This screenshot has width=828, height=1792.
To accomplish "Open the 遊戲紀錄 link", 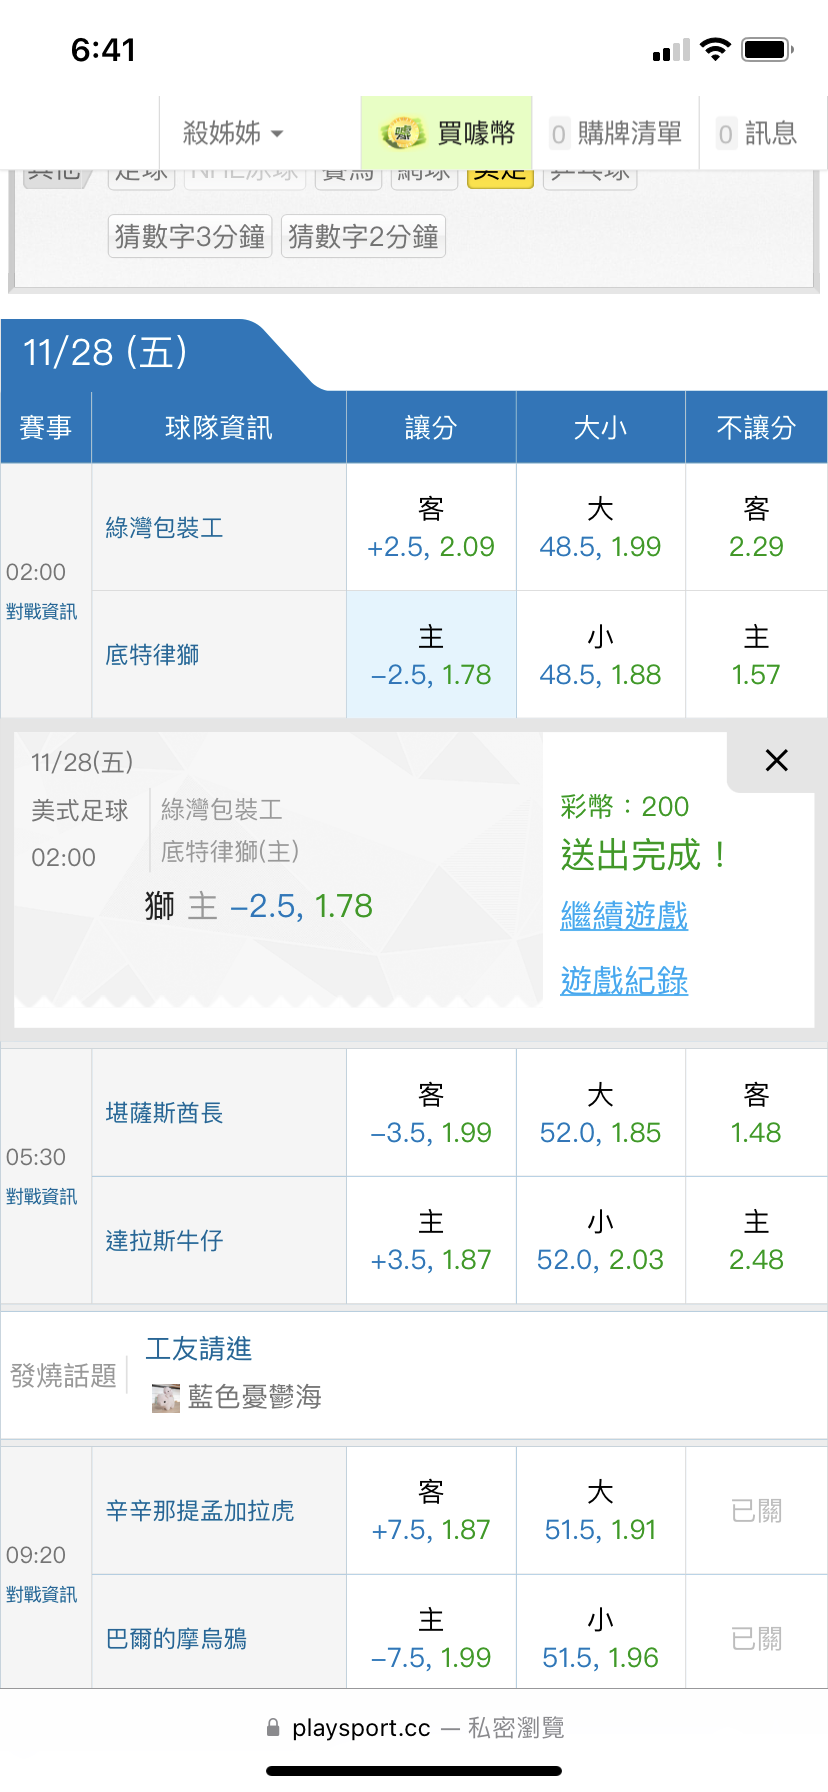I will tap(624, 981).
